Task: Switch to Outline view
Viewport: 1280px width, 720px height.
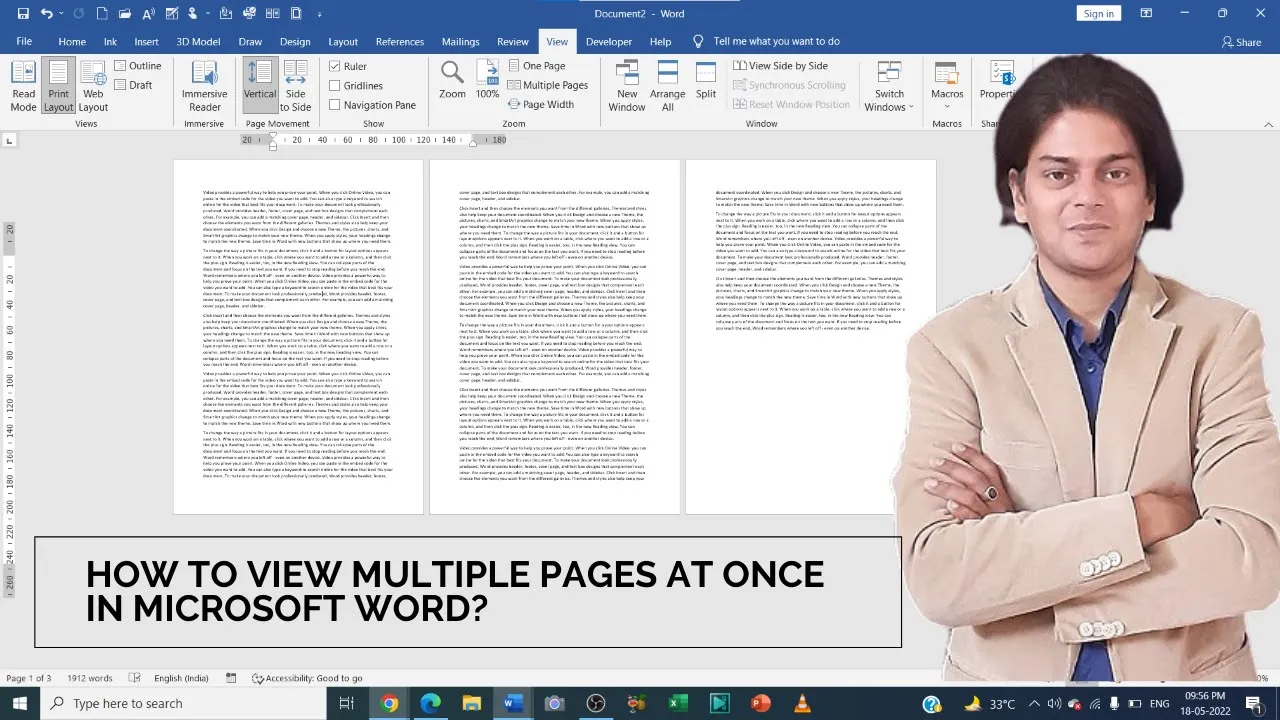Action: click(x=137, y=66)
